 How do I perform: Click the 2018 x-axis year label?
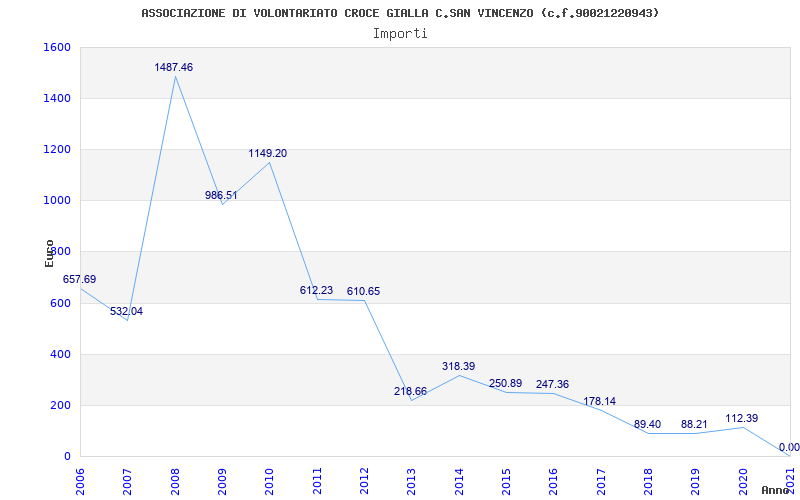coord(648,482)
